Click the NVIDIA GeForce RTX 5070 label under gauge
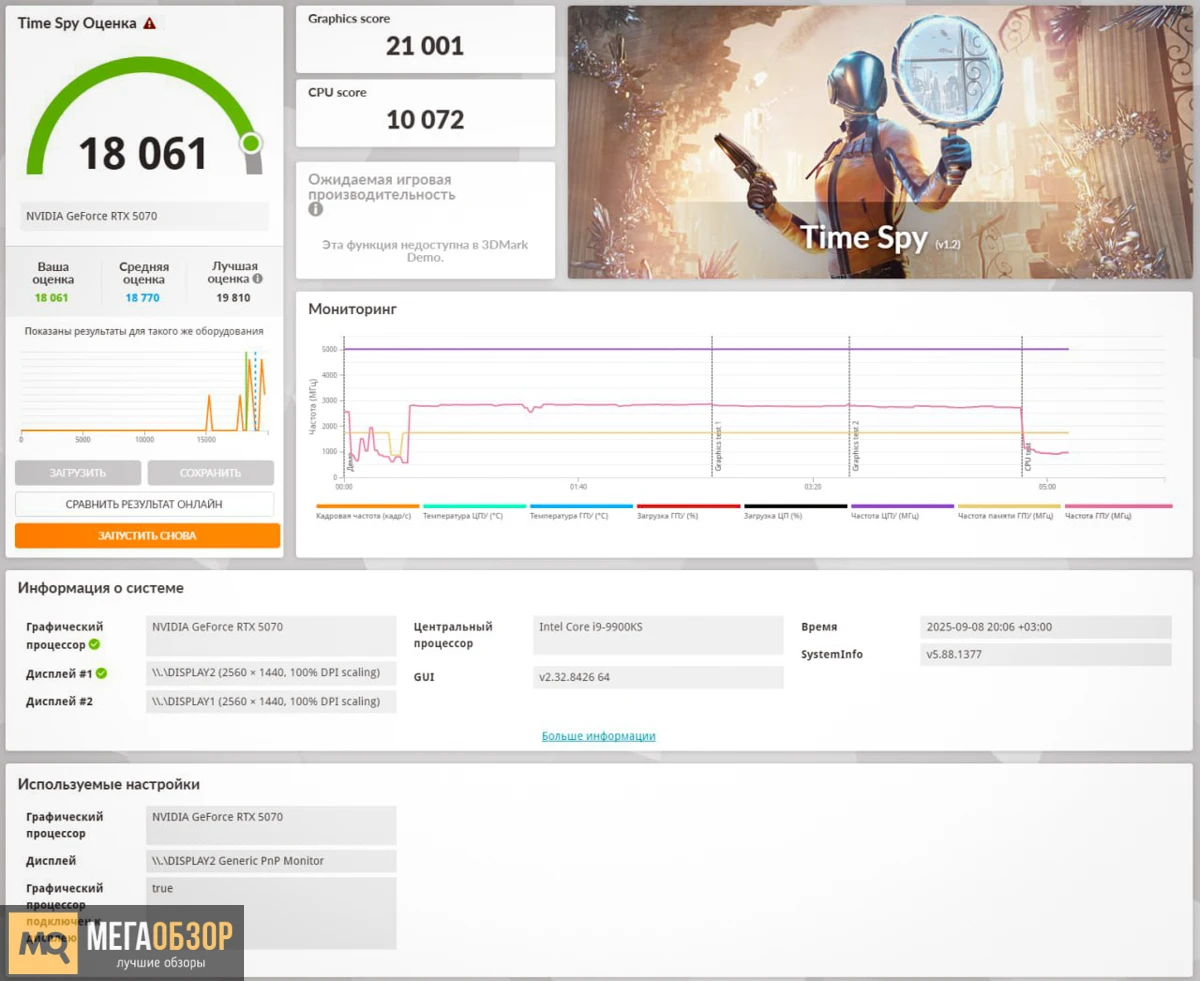Viewport: 1200px width, 981px height. coord(144,216)
